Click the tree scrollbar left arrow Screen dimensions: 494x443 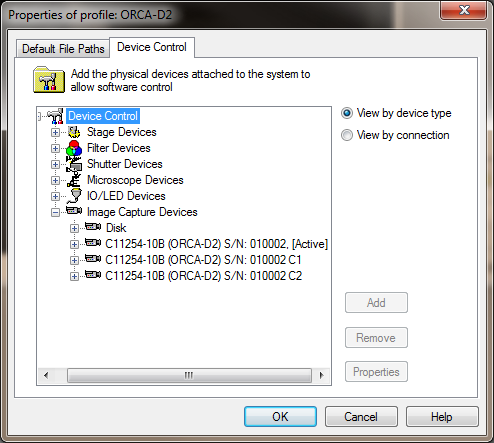46,375
